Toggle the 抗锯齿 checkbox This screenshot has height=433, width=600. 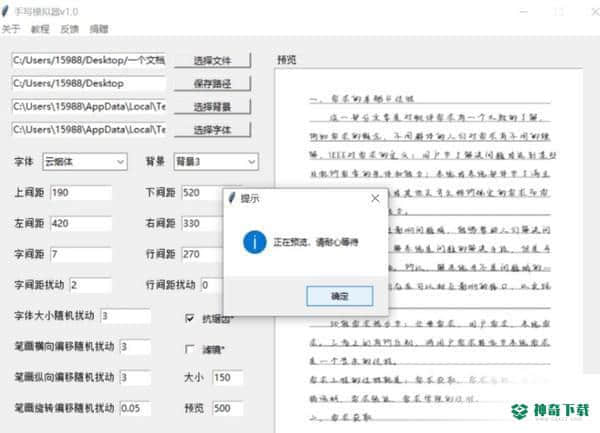(x=190, y=318)
